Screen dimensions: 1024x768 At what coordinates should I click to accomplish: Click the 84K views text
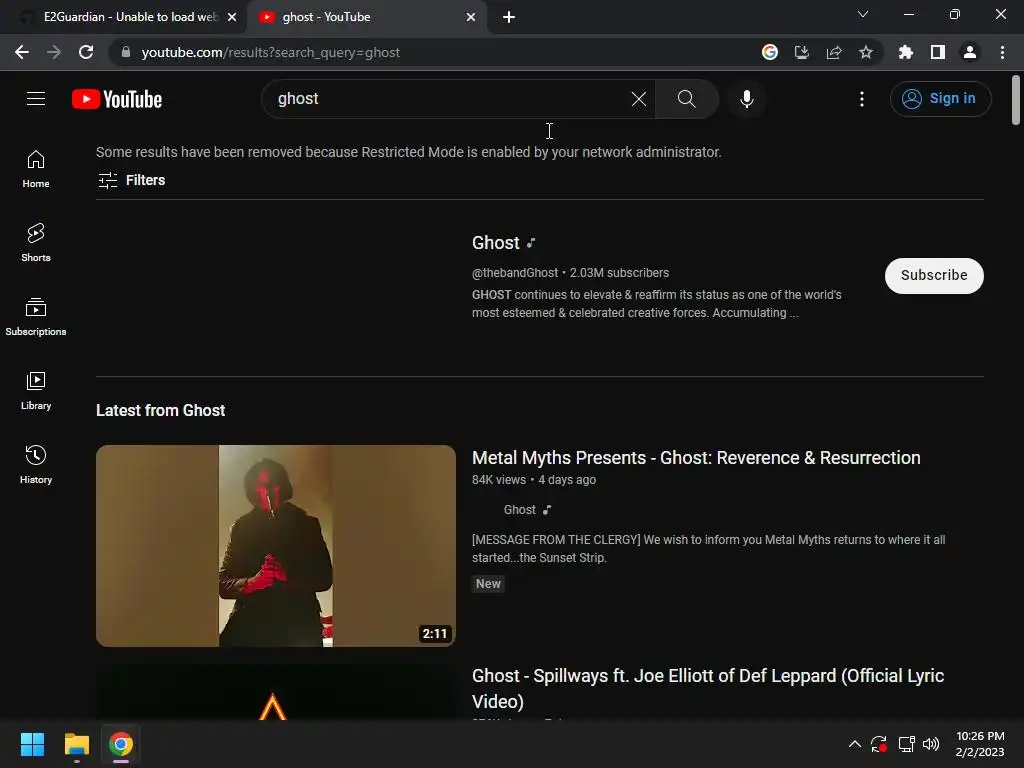tap(499, 480)
